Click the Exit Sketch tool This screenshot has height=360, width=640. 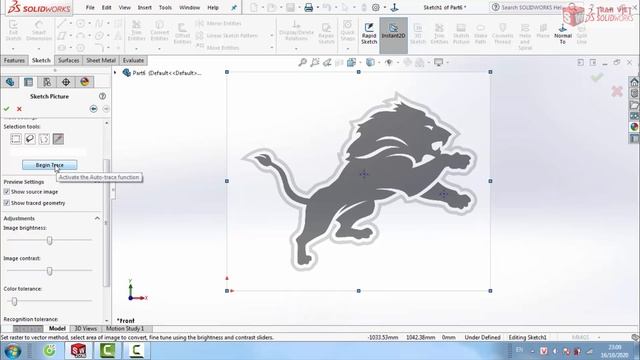click(x=13, y=31)
